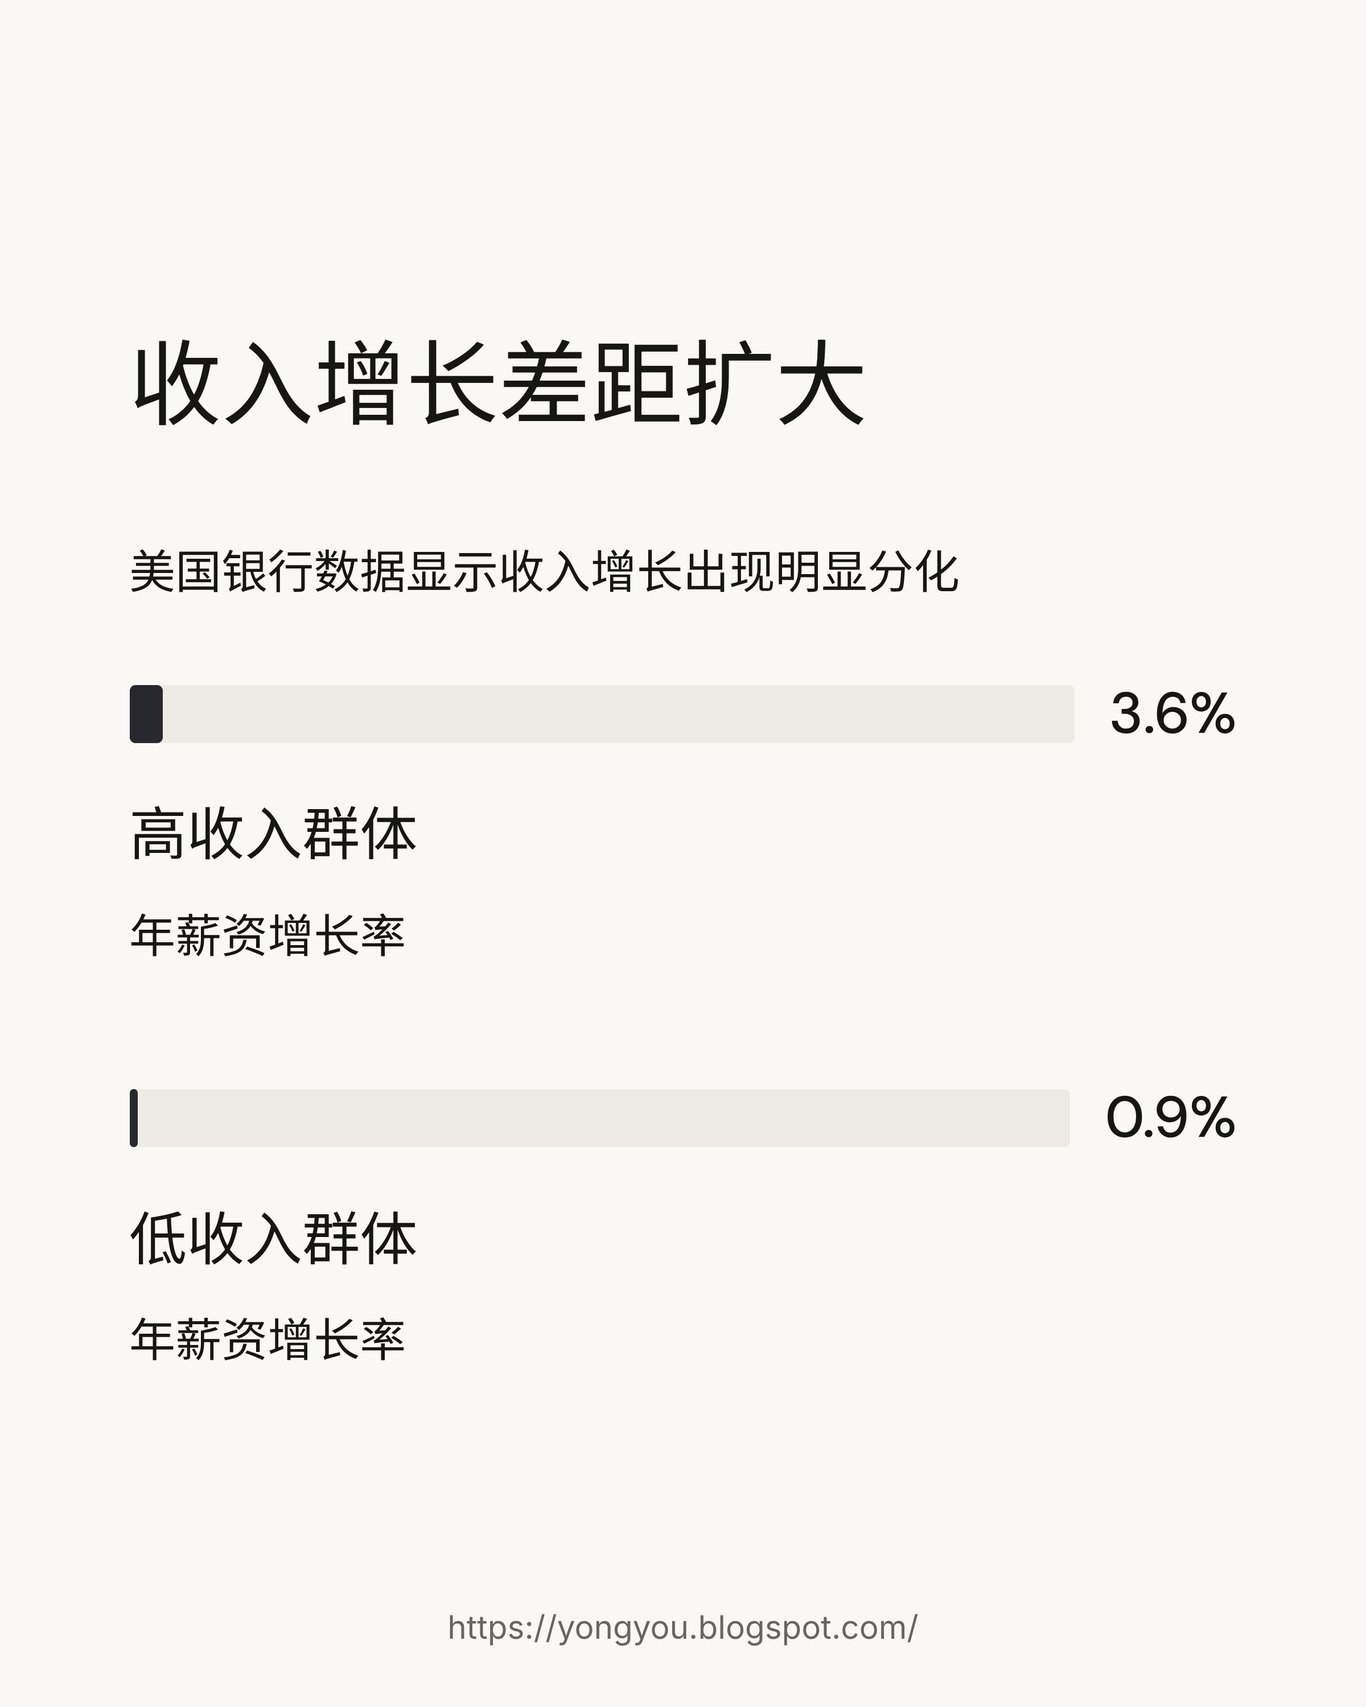The image size is (1366, 1707).
Task: Click the words 明显分化 ending the subtitle
Action: [x=868, y=572]
